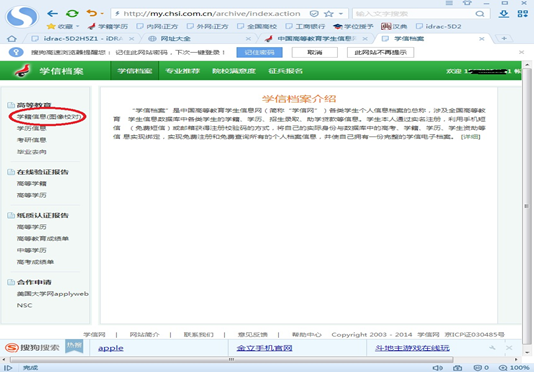Open address bar dropdown arrow
The height and width of the screenshot is (372, 534).
point(341,14)
